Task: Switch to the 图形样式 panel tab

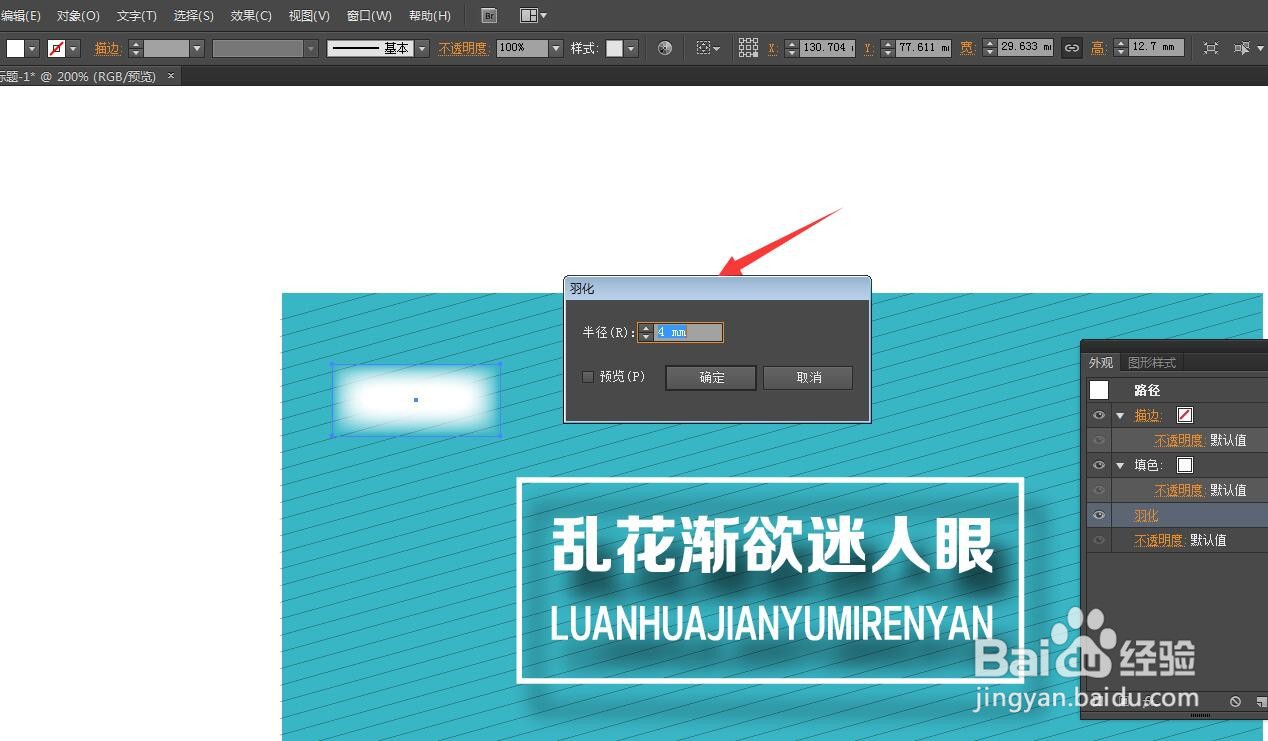Action: [1151, 362]
